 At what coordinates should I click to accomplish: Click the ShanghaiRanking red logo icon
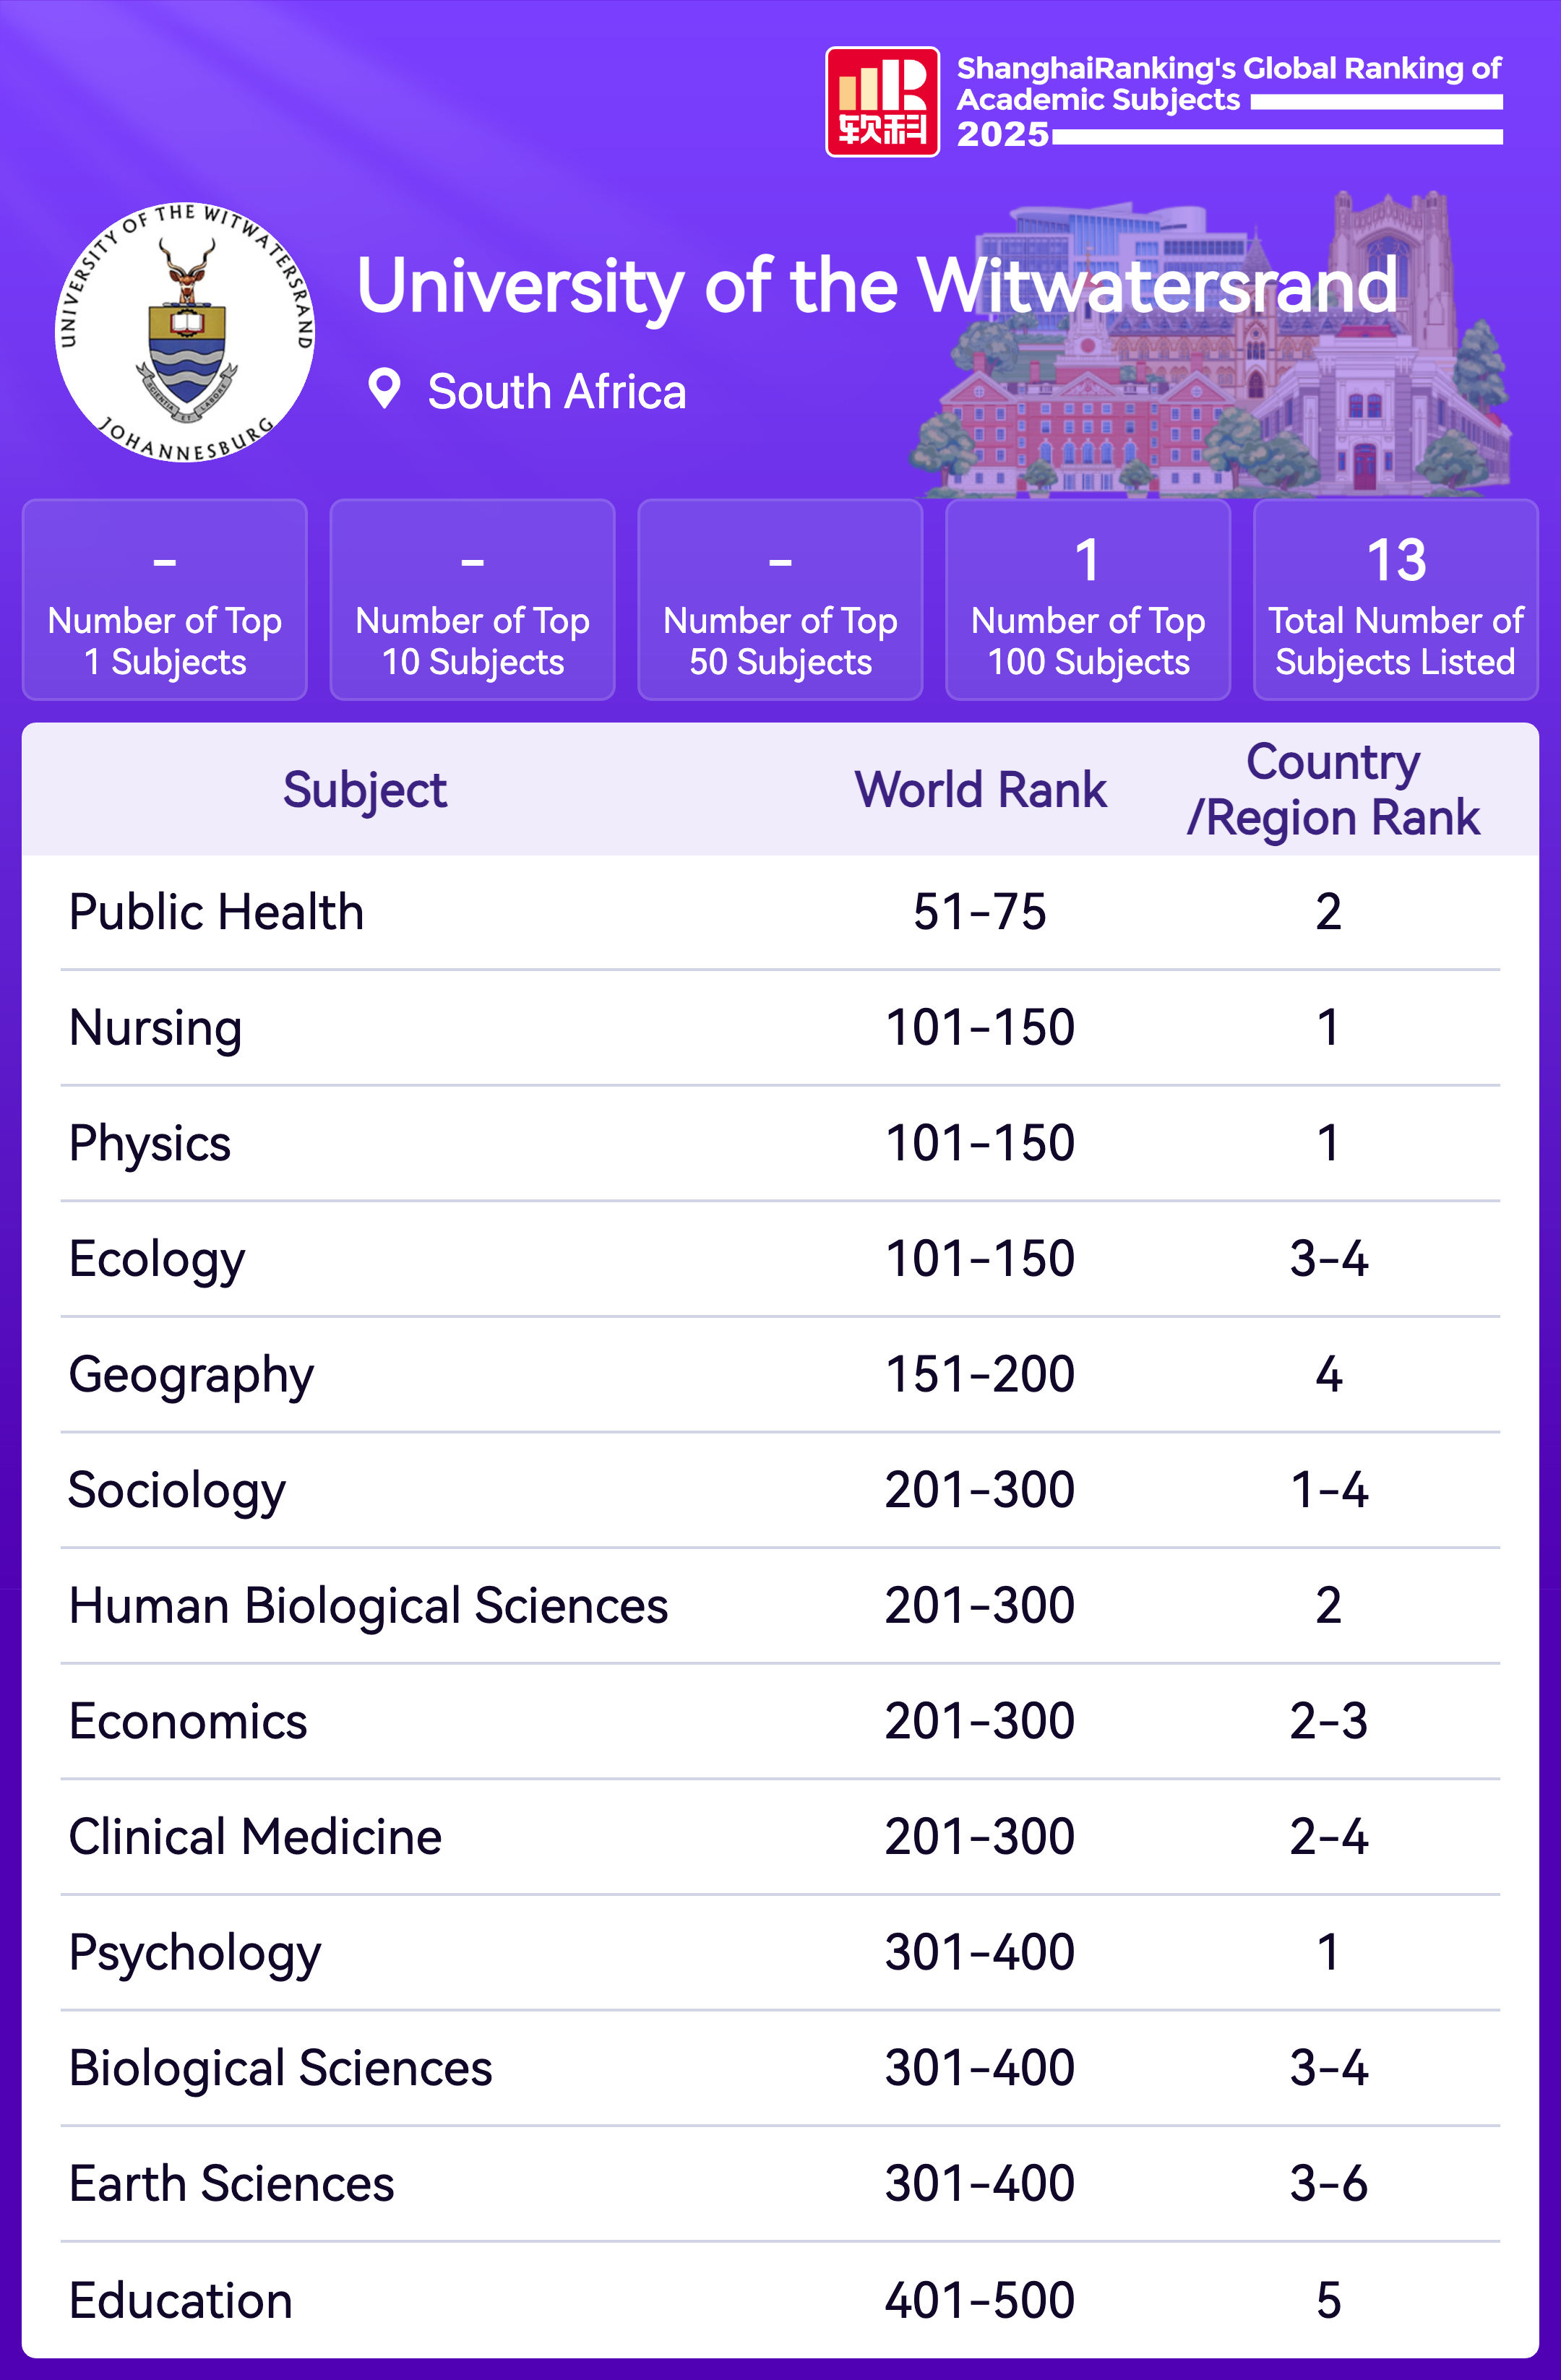881,102
